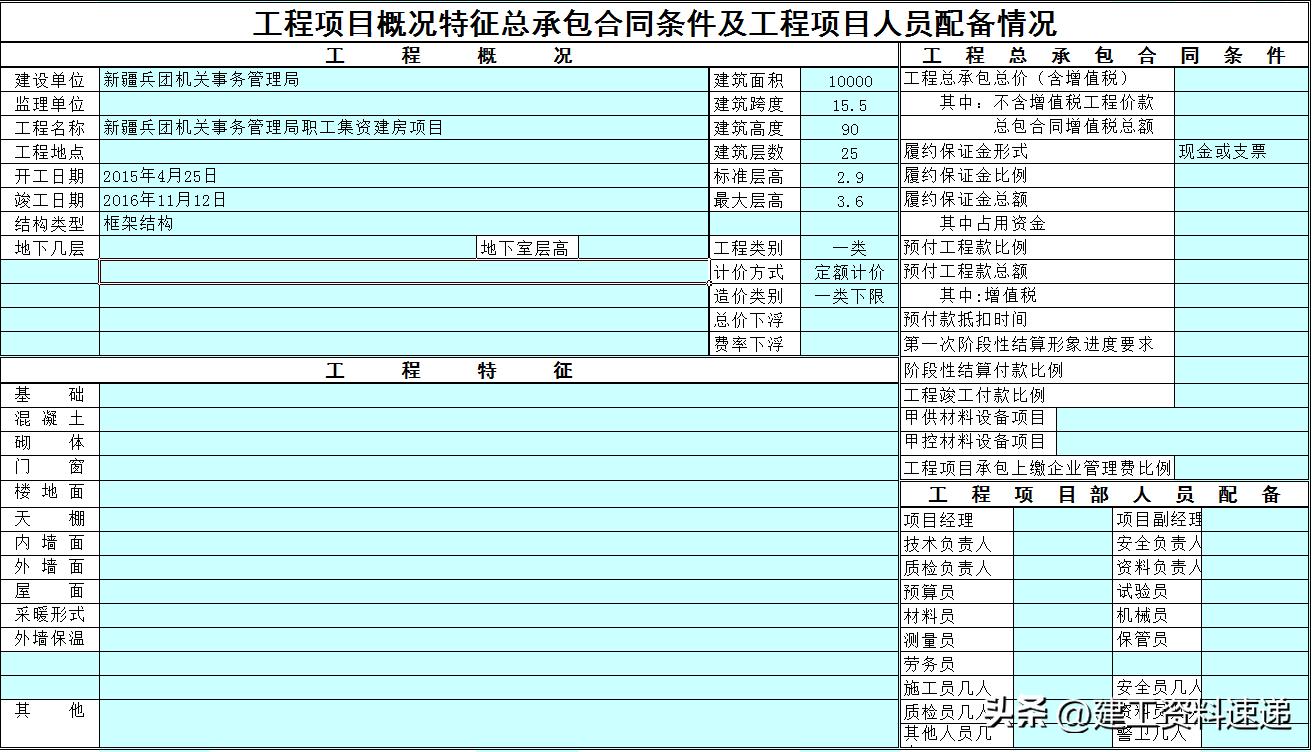The width and height of the screenshot is (1314, 752).
Task: Select the 项目经理 label cell
Action: coord(950,520)
